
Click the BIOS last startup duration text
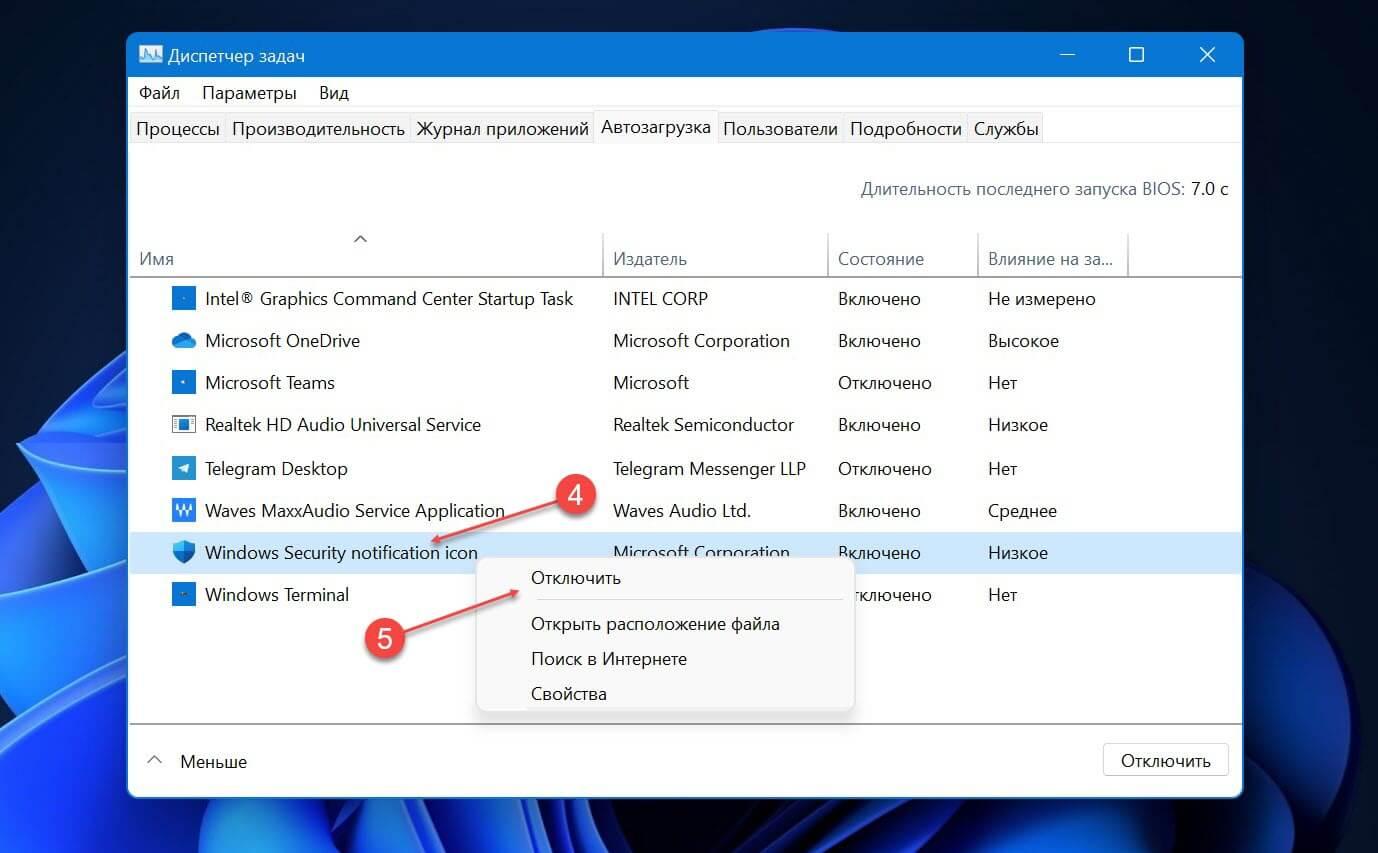click(x=1044, y=188)
